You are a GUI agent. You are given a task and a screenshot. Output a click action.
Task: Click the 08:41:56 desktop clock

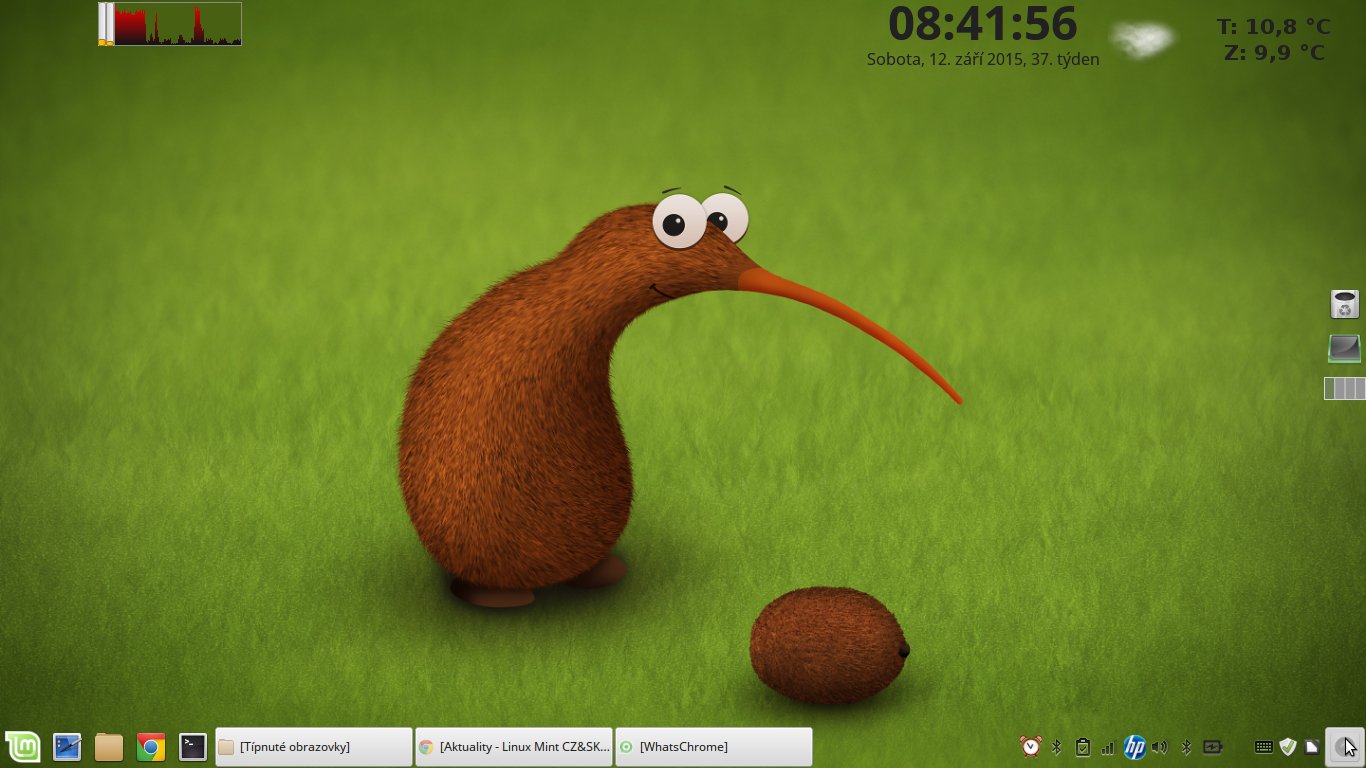(x=983, y=24)
